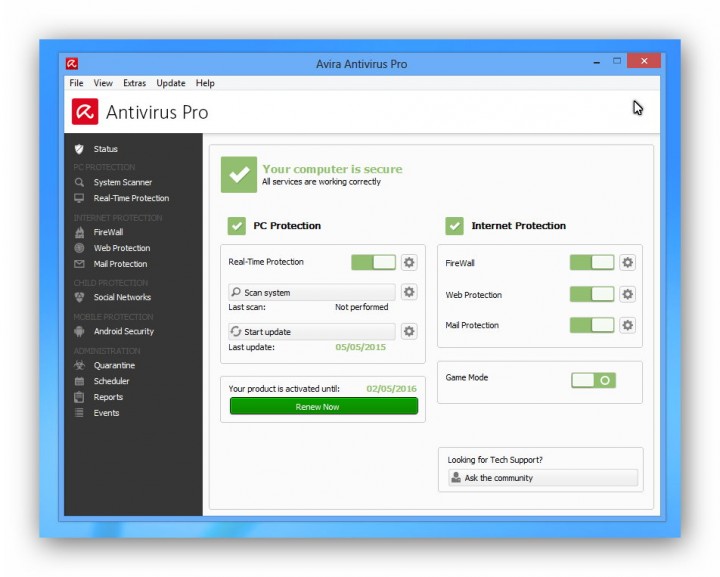The width and height of the screenshot is (720, 577).
Task: Select Android Security label in the sidebar
Action: pos(124,331)
